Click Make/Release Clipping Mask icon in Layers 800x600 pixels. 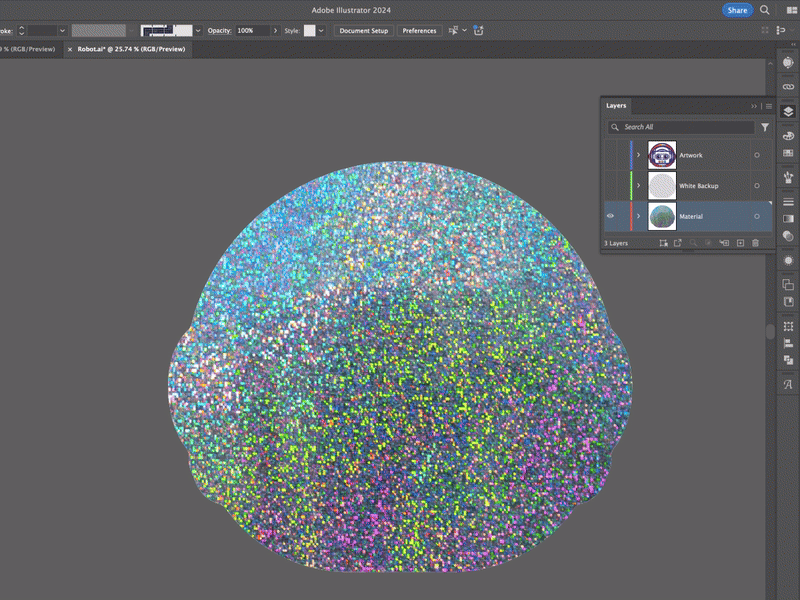coord(663,243)
